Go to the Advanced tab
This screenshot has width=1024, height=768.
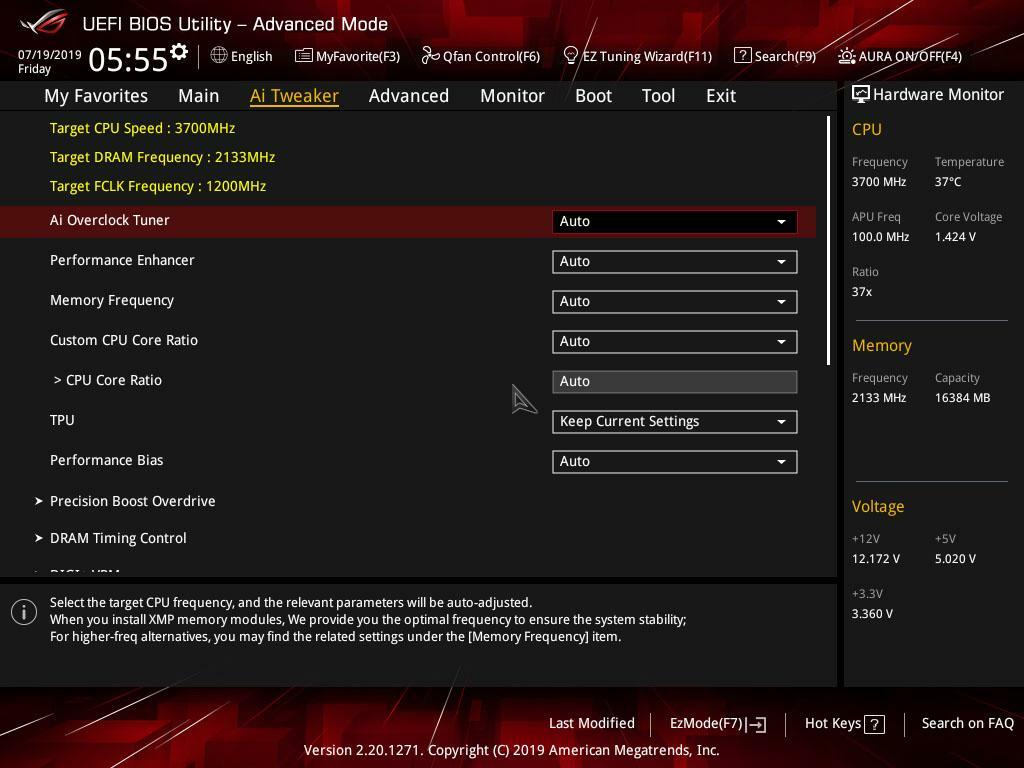coord(409,96)
